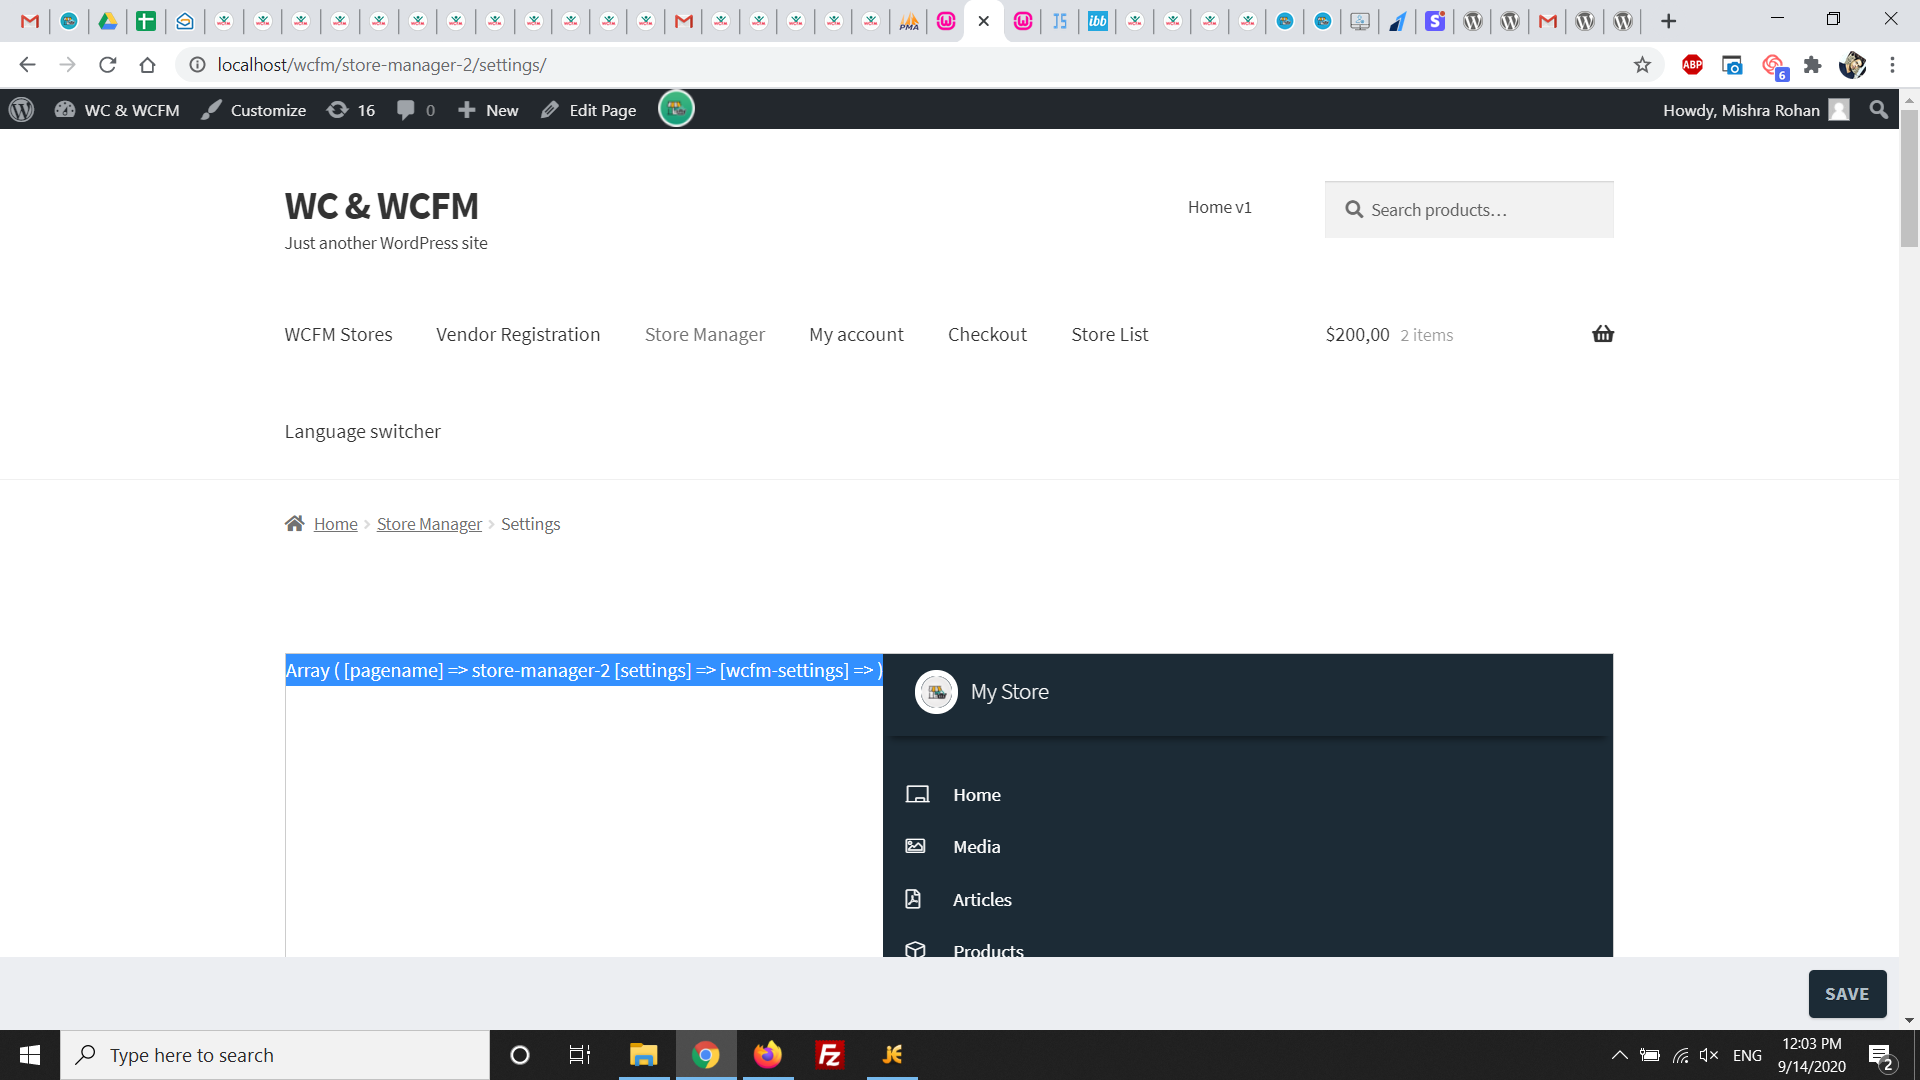Image resolution: width=1920 pixels, height=1080 pixels.
Task: Focus the Search products field
Action: 1469,209
